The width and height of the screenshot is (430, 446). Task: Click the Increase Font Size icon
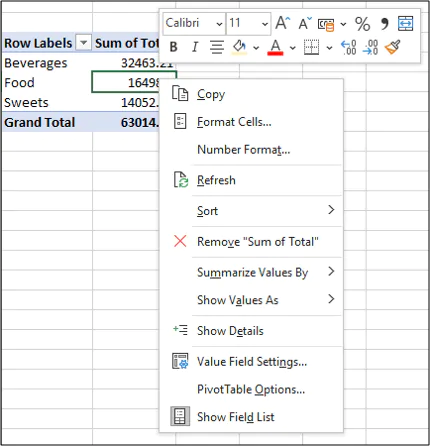[283, 23]
